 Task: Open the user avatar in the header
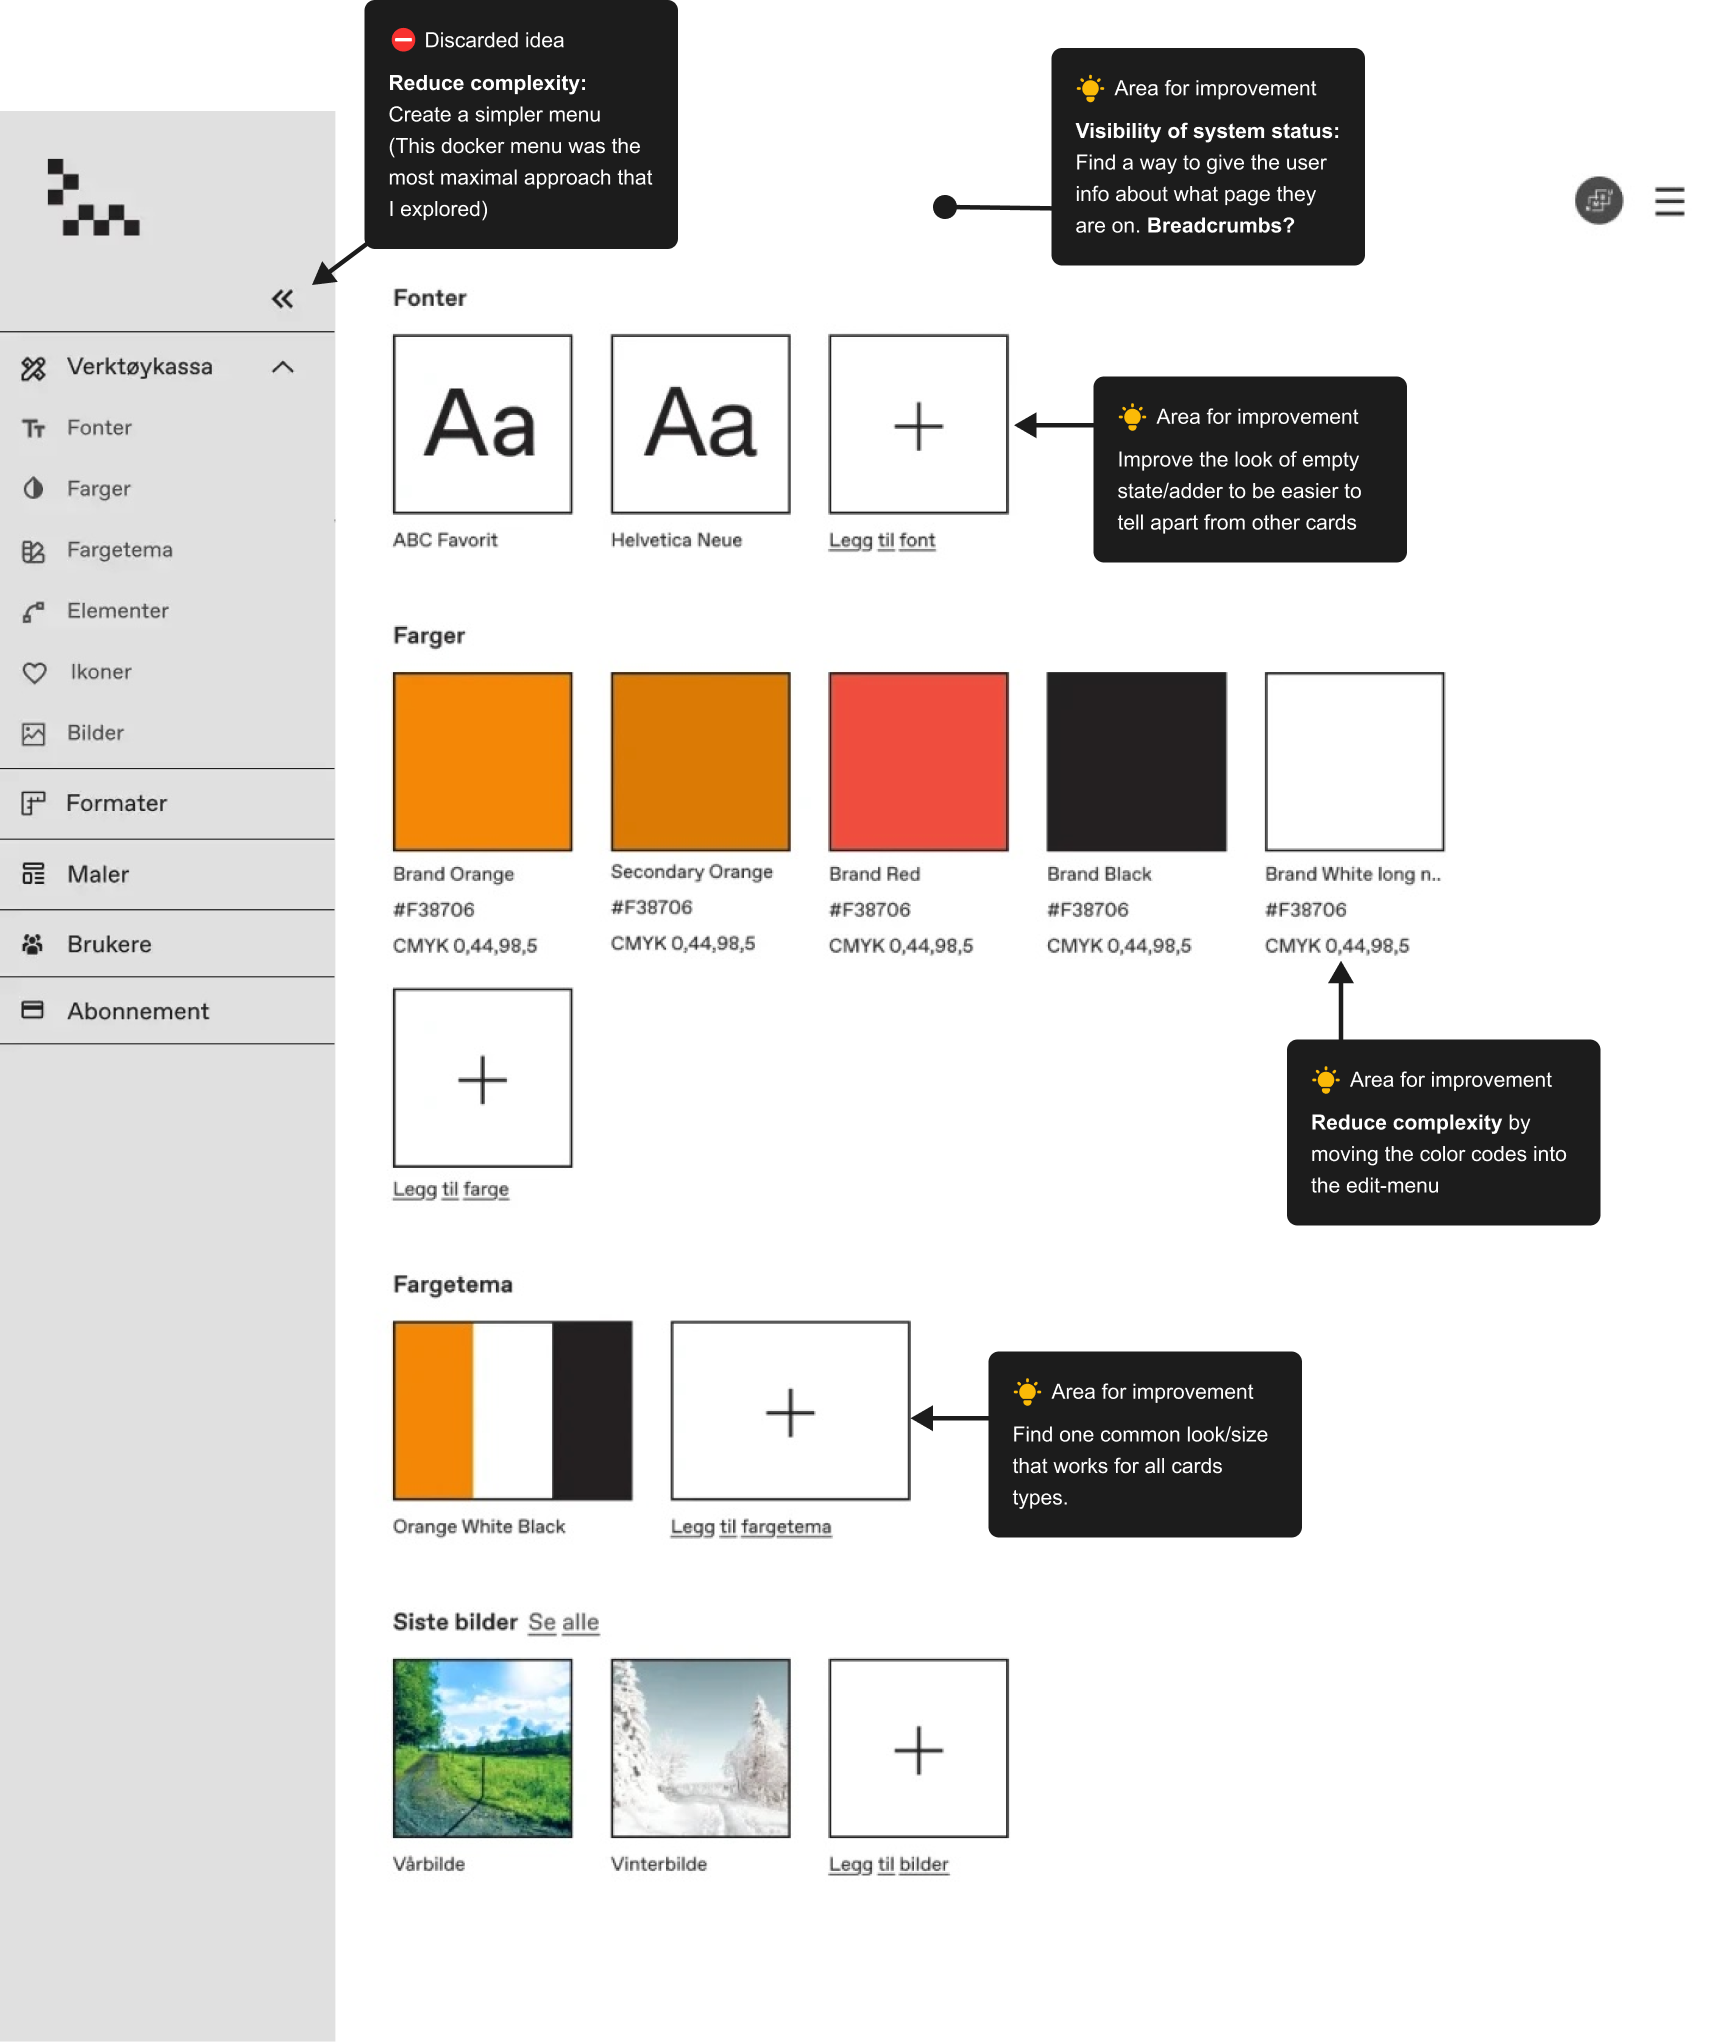coord(1598,201)
